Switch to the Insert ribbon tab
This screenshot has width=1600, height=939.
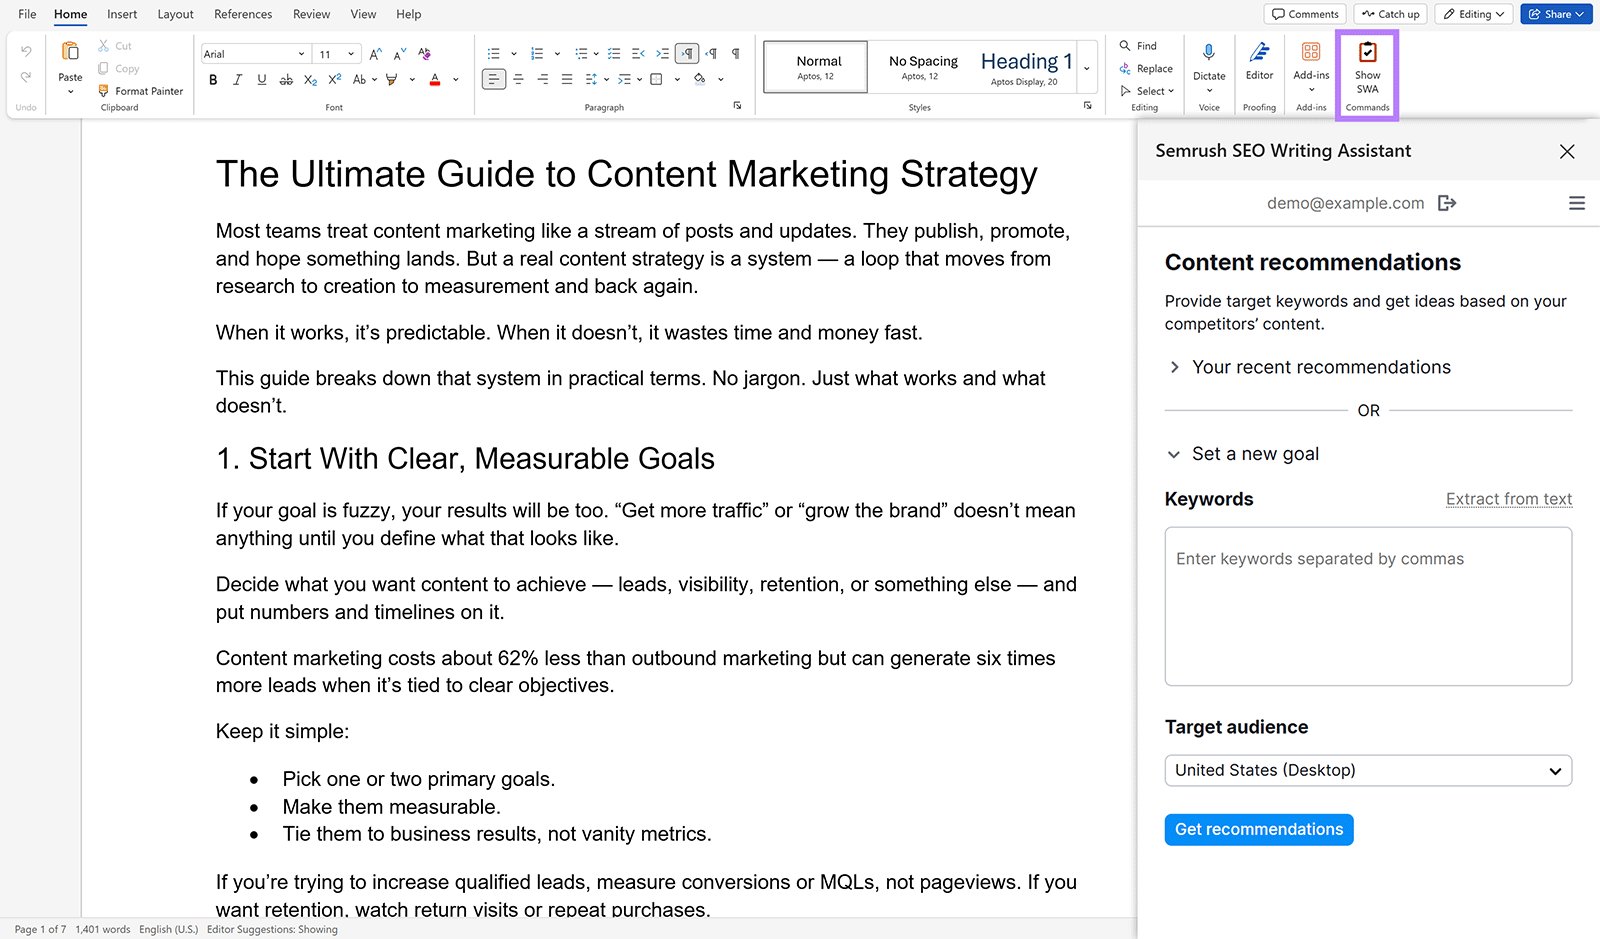121,14
